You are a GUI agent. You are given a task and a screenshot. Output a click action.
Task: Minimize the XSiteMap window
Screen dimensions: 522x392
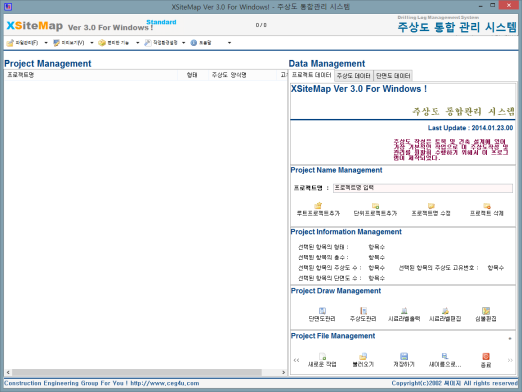tap(481, 6)
